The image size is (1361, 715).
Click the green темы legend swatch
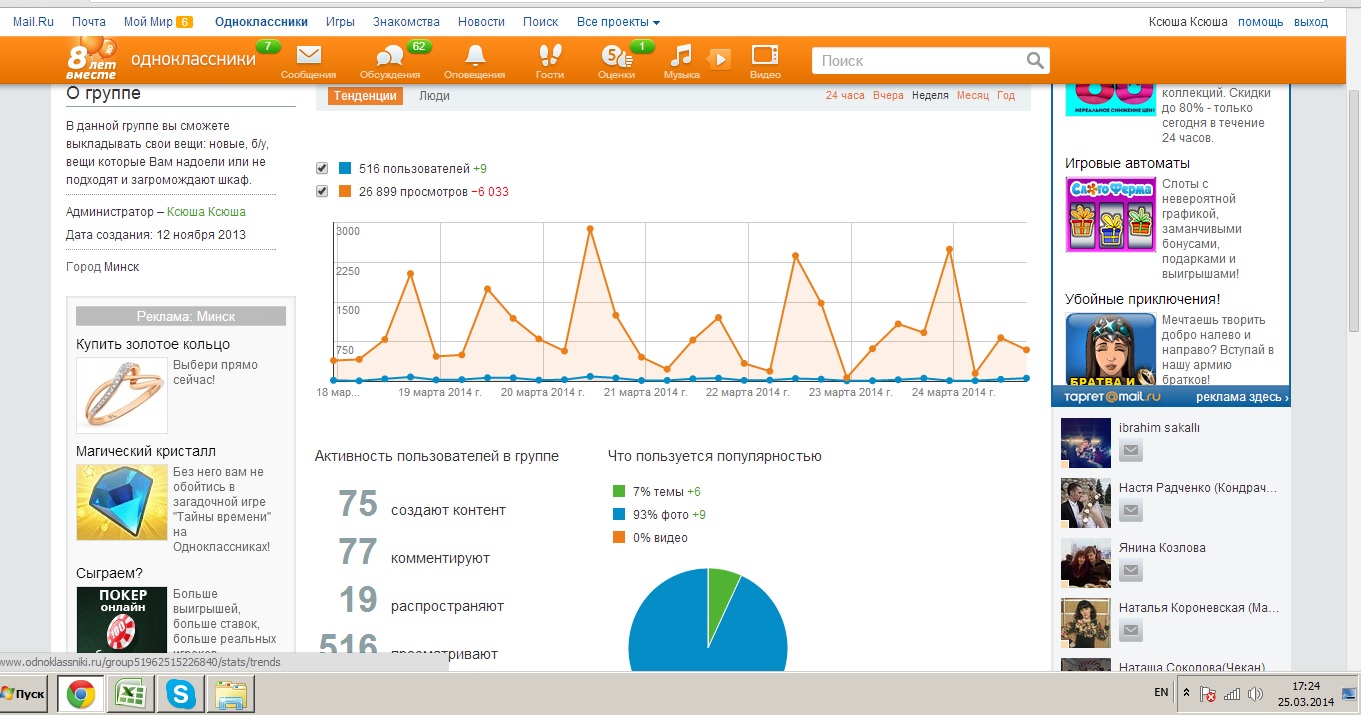pyautogui.click(x=619, y=491)
